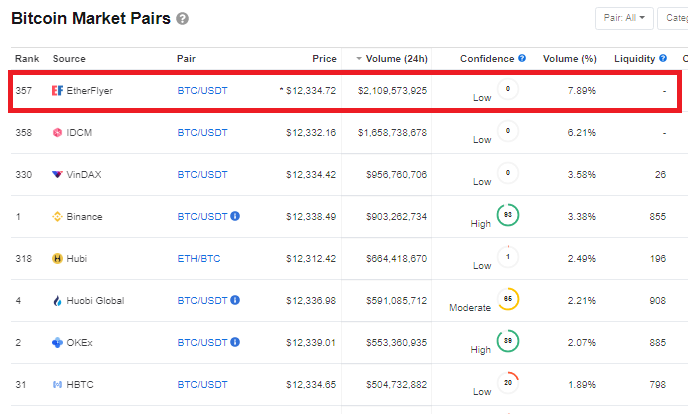Click the Binance exchange logo
688x414 pixels.
(x=57, y=217)
